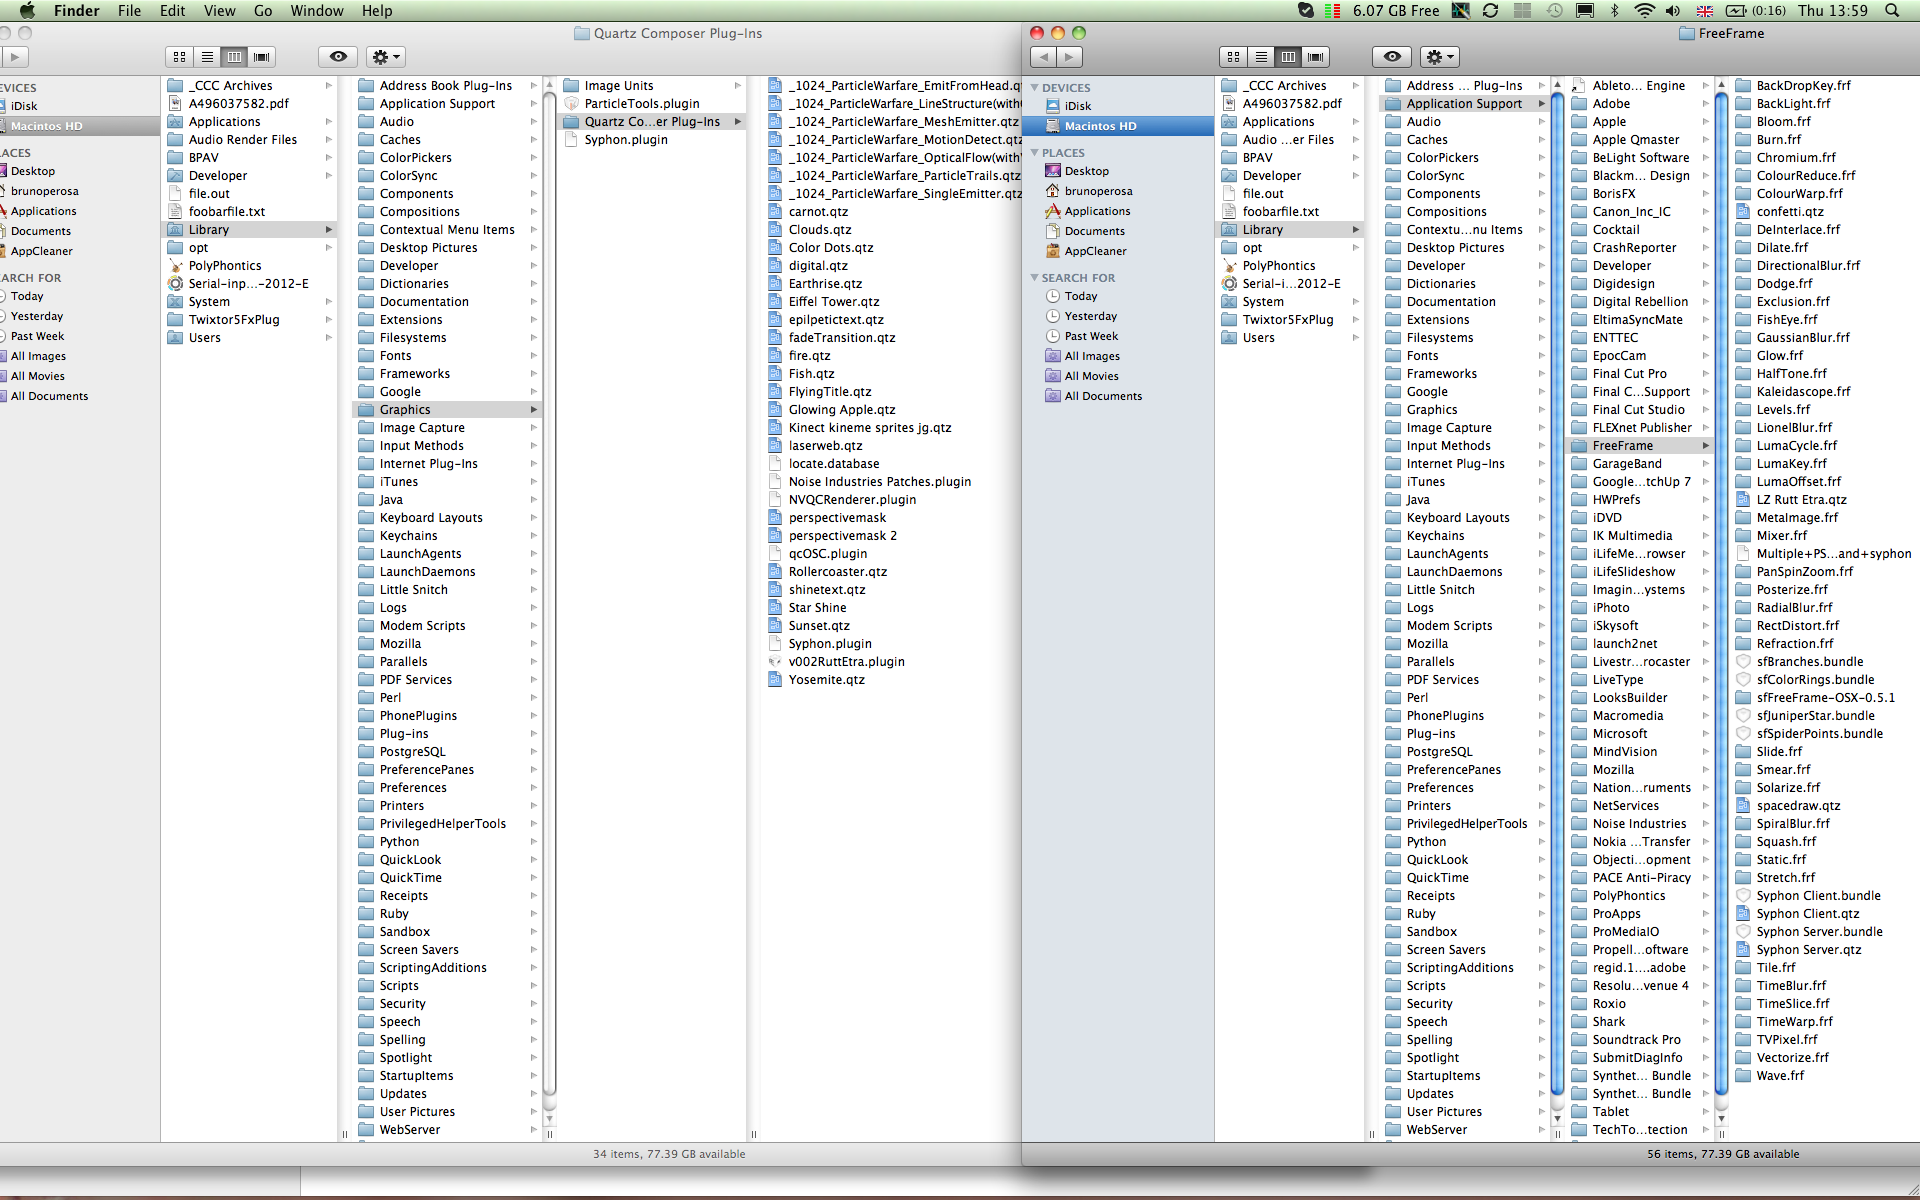The height and width of the screenshot is (1200, 1920).
Task: Select Final Cut Studio folder
Action: click(x=1638, y=410)
